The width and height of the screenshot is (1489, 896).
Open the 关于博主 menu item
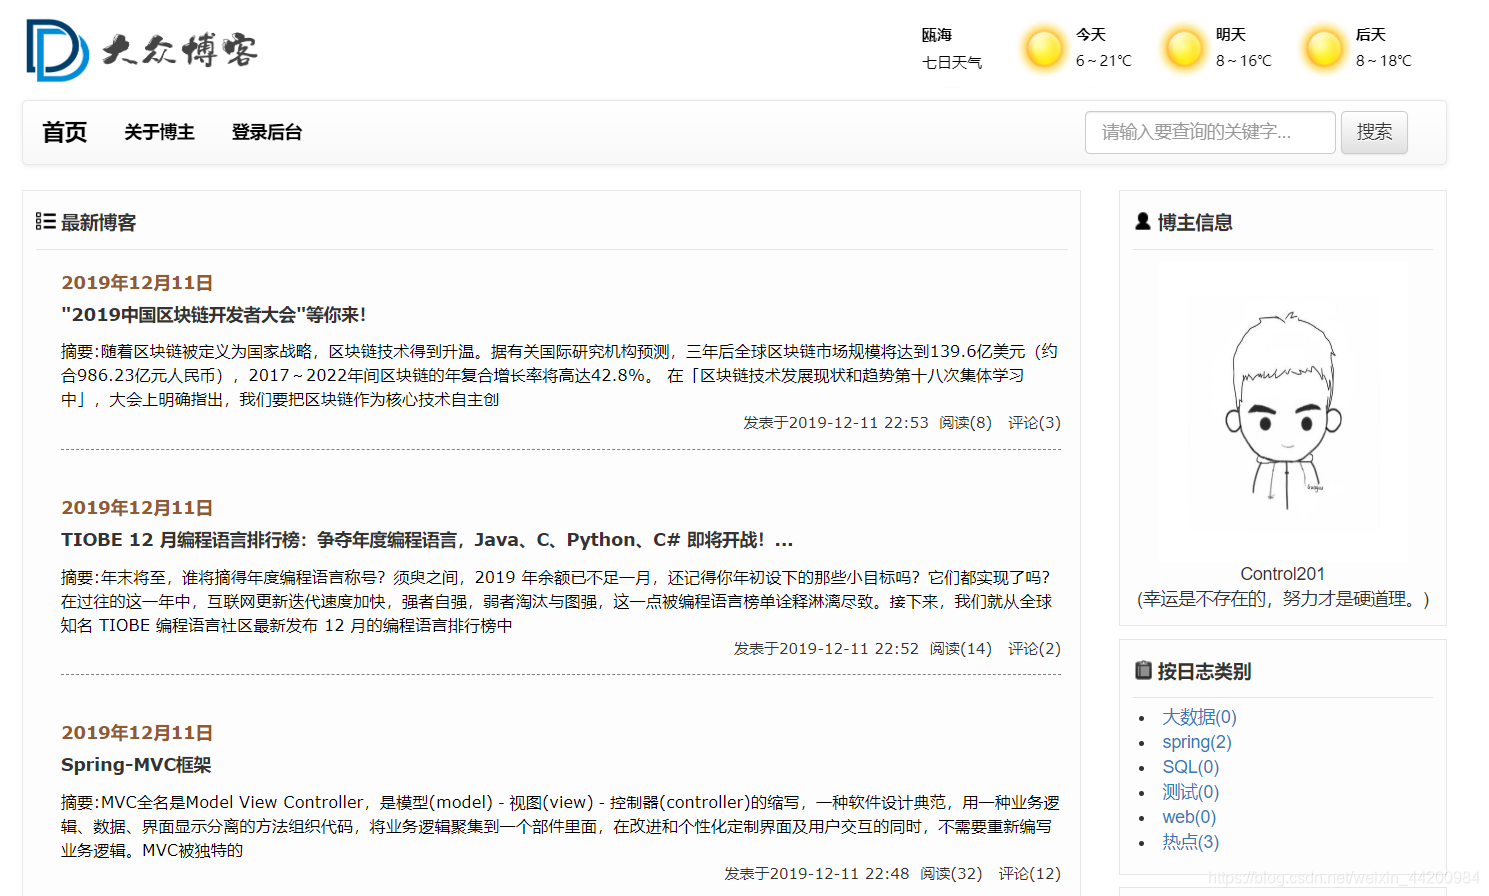(x=159, y=132)
